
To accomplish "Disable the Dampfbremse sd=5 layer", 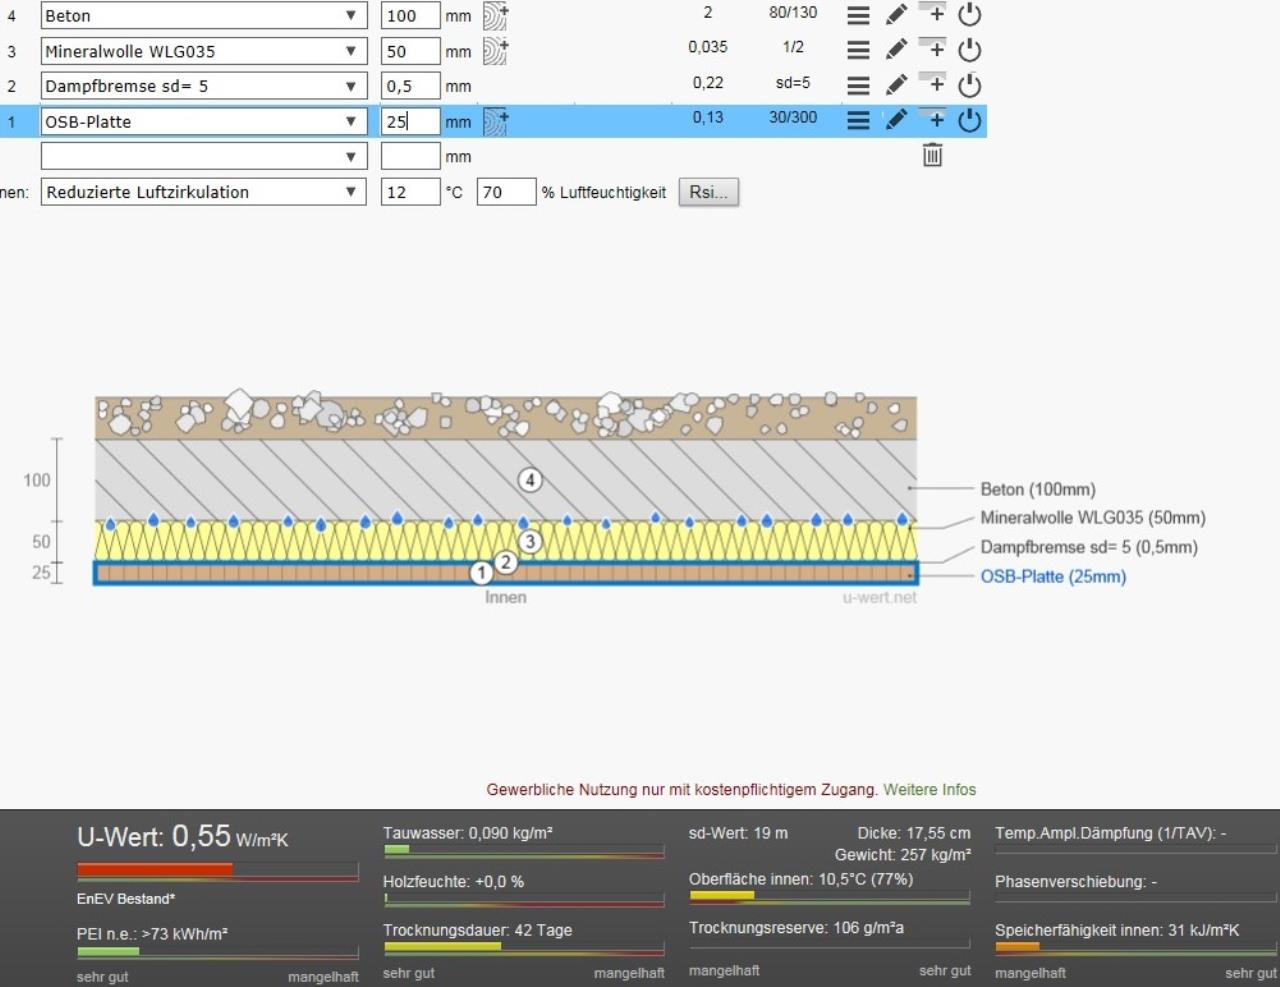I will point(970,85).
